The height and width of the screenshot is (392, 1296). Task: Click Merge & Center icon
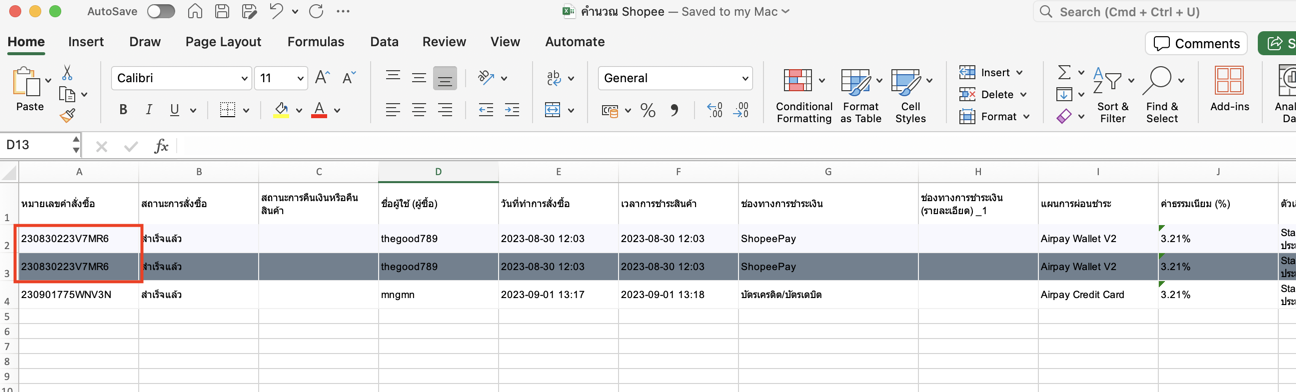(x=553, y=110)
